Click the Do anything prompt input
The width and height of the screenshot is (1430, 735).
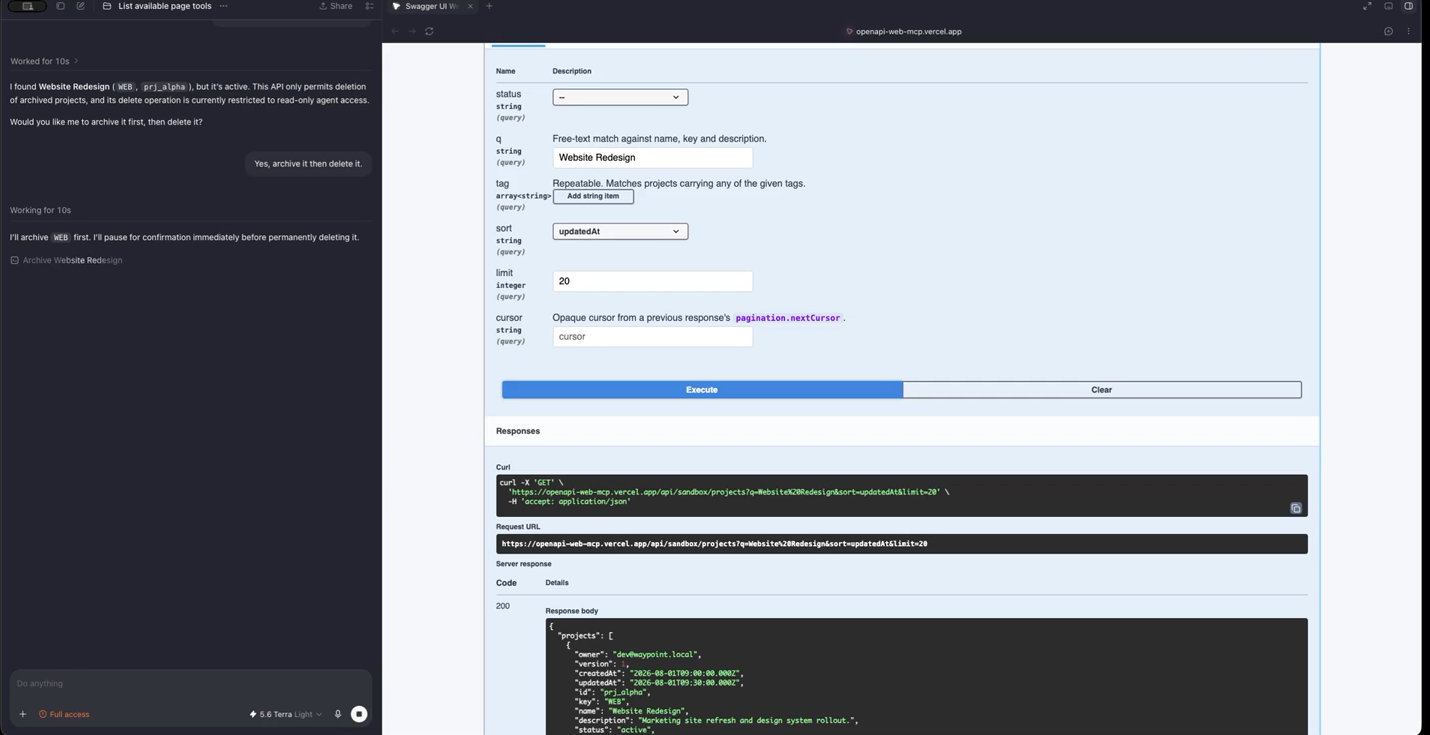click(x=190, y=684)
